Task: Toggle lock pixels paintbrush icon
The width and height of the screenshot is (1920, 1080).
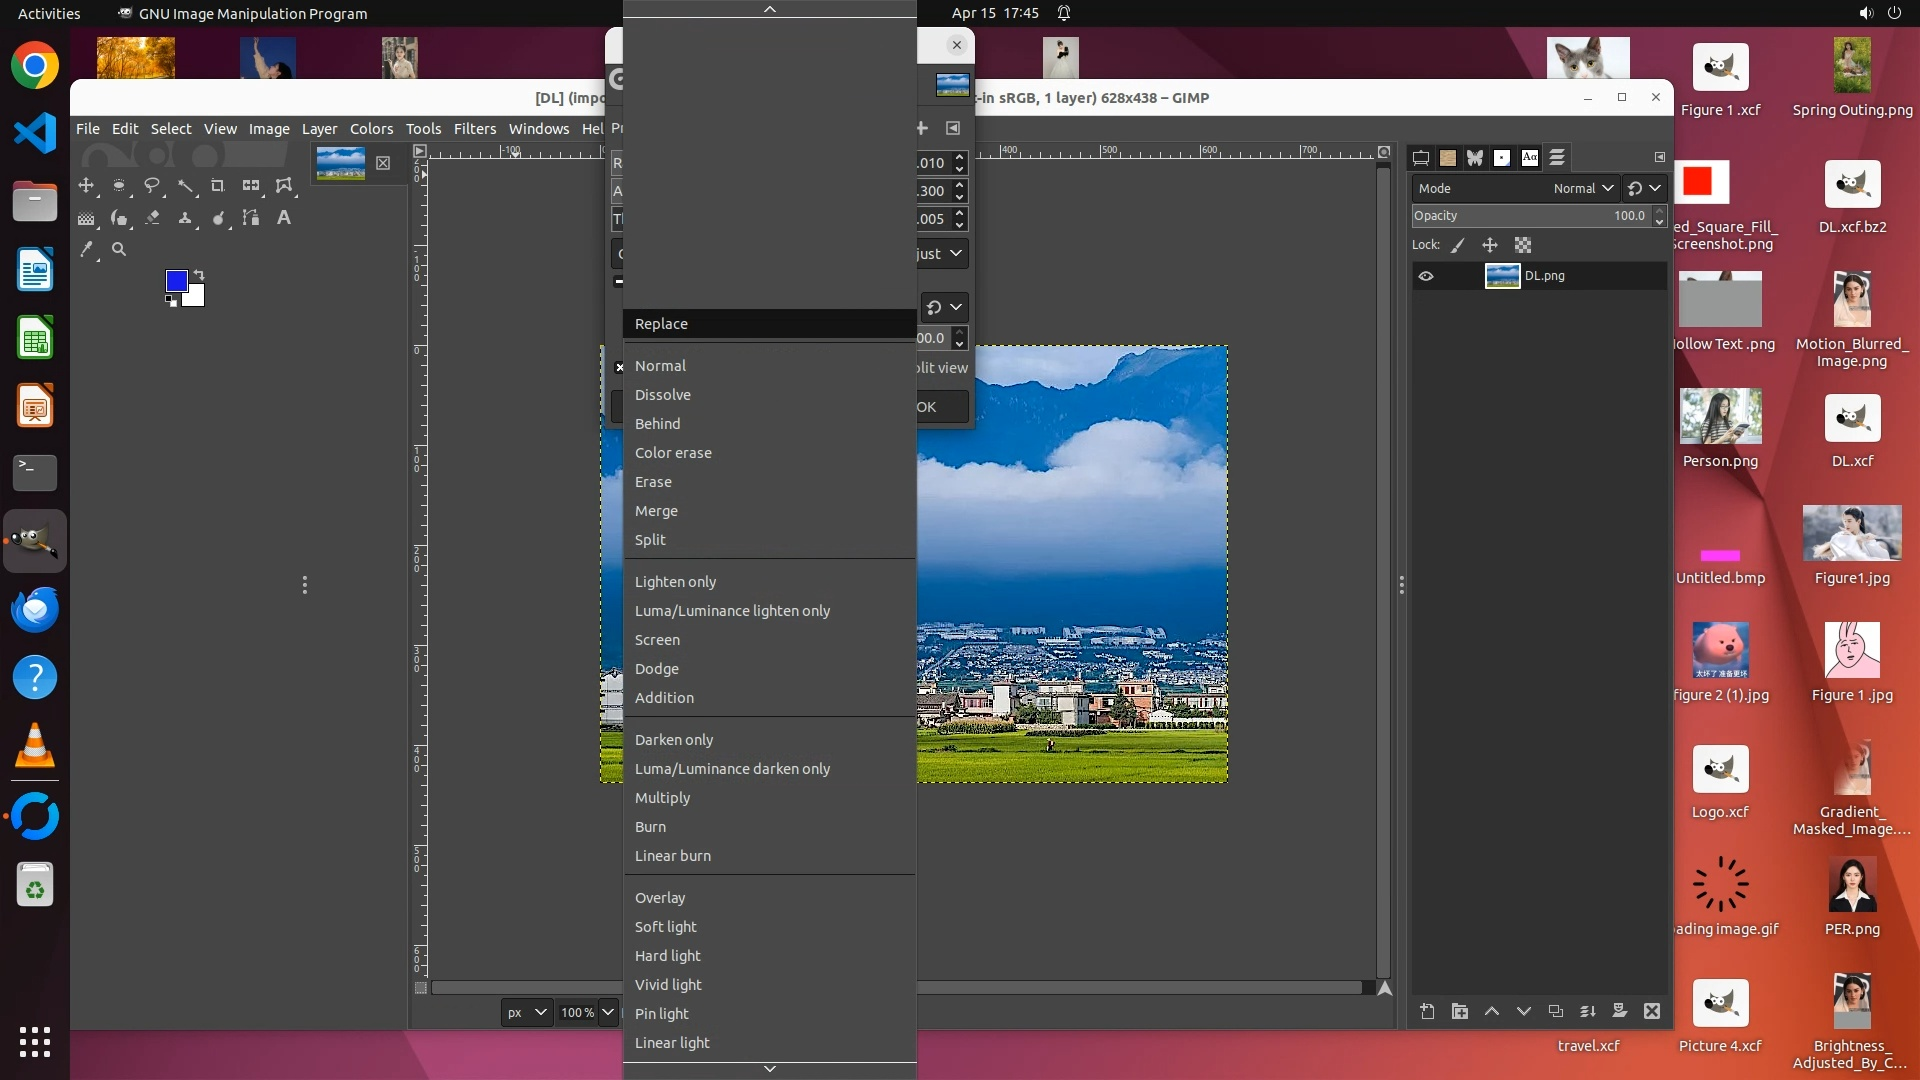Action: coord(1458,245)
